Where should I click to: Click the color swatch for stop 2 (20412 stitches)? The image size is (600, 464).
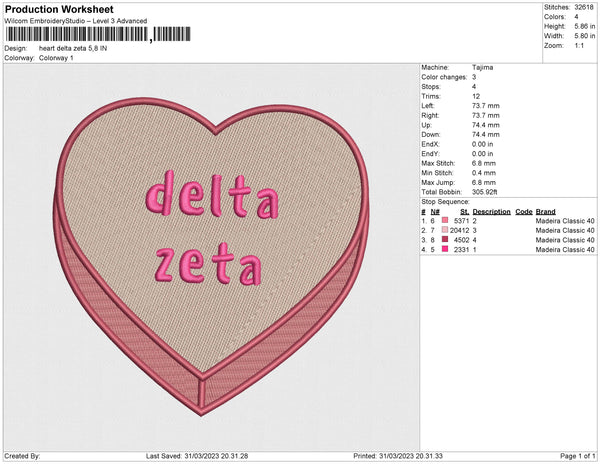(445, 230)
